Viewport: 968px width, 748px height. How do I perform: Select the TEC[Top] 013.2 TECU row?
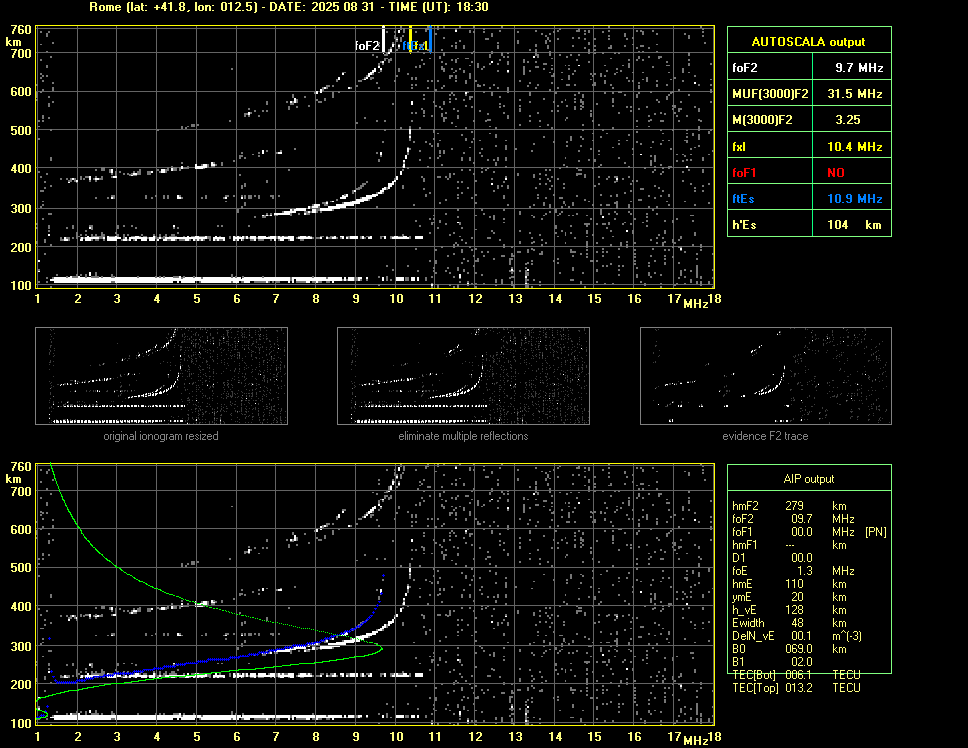(796, 688)
